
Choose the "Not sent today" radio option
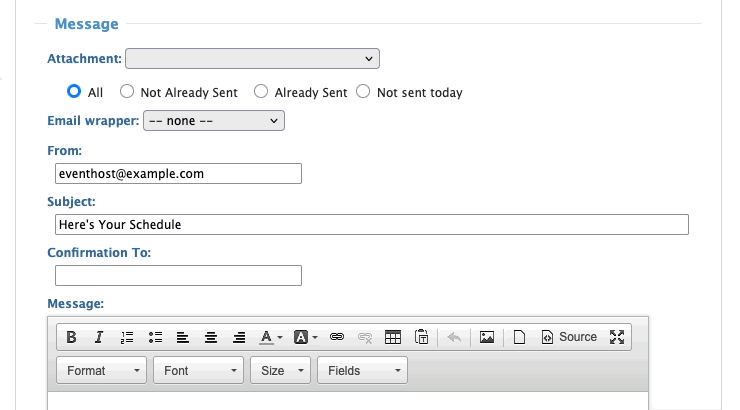[363, 92]
